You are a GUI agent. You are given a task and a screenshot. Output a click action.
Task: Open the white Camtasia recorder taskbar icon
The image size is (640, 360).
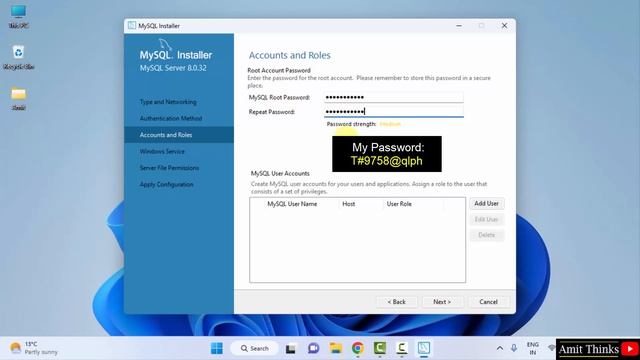click(x=402, y=348)
